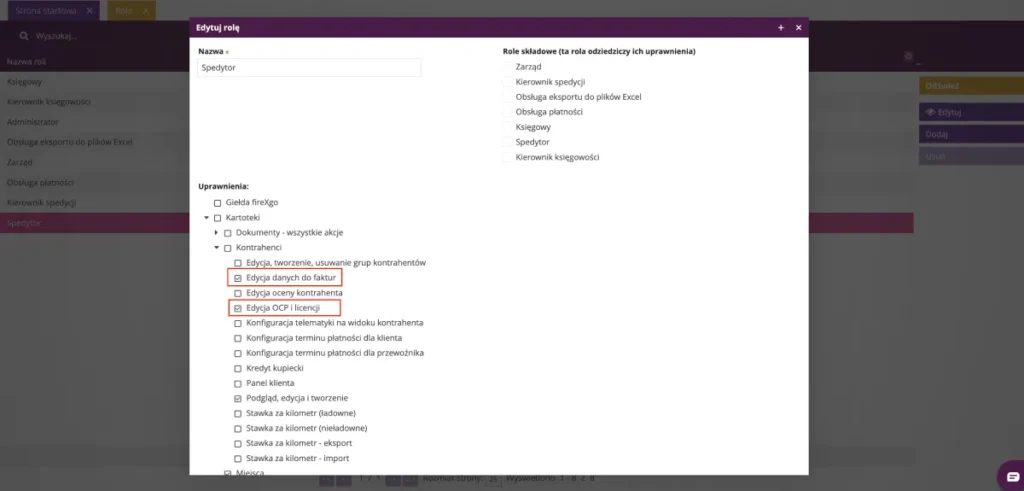Image resolution: width=1024 pixels, height=491 pixels.
Task: Enable the Giełda fireXgo permission
Action: [x=217, y=203]
